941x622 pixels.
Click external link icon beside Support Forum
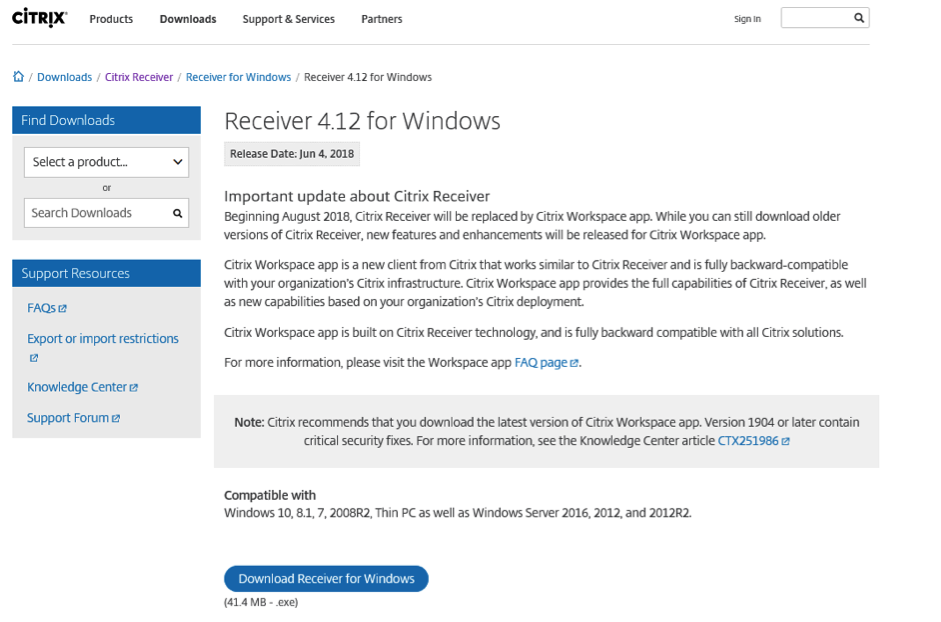click(x=116, y=419)
